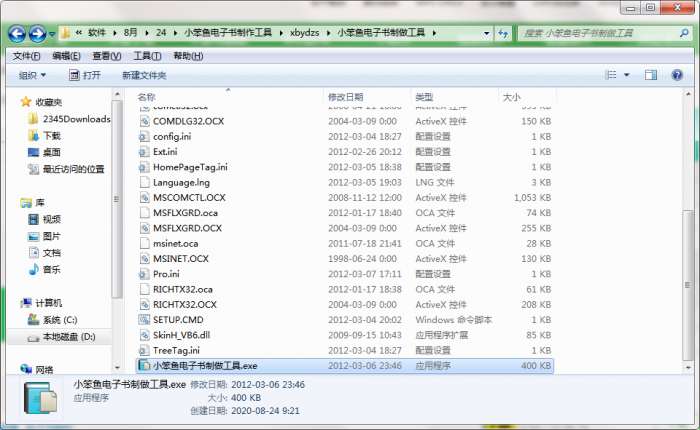Image resolution: width=700 pixels, height=430 pixels.
Task: Select the config.ini file icon
Action: click(144, 137)
